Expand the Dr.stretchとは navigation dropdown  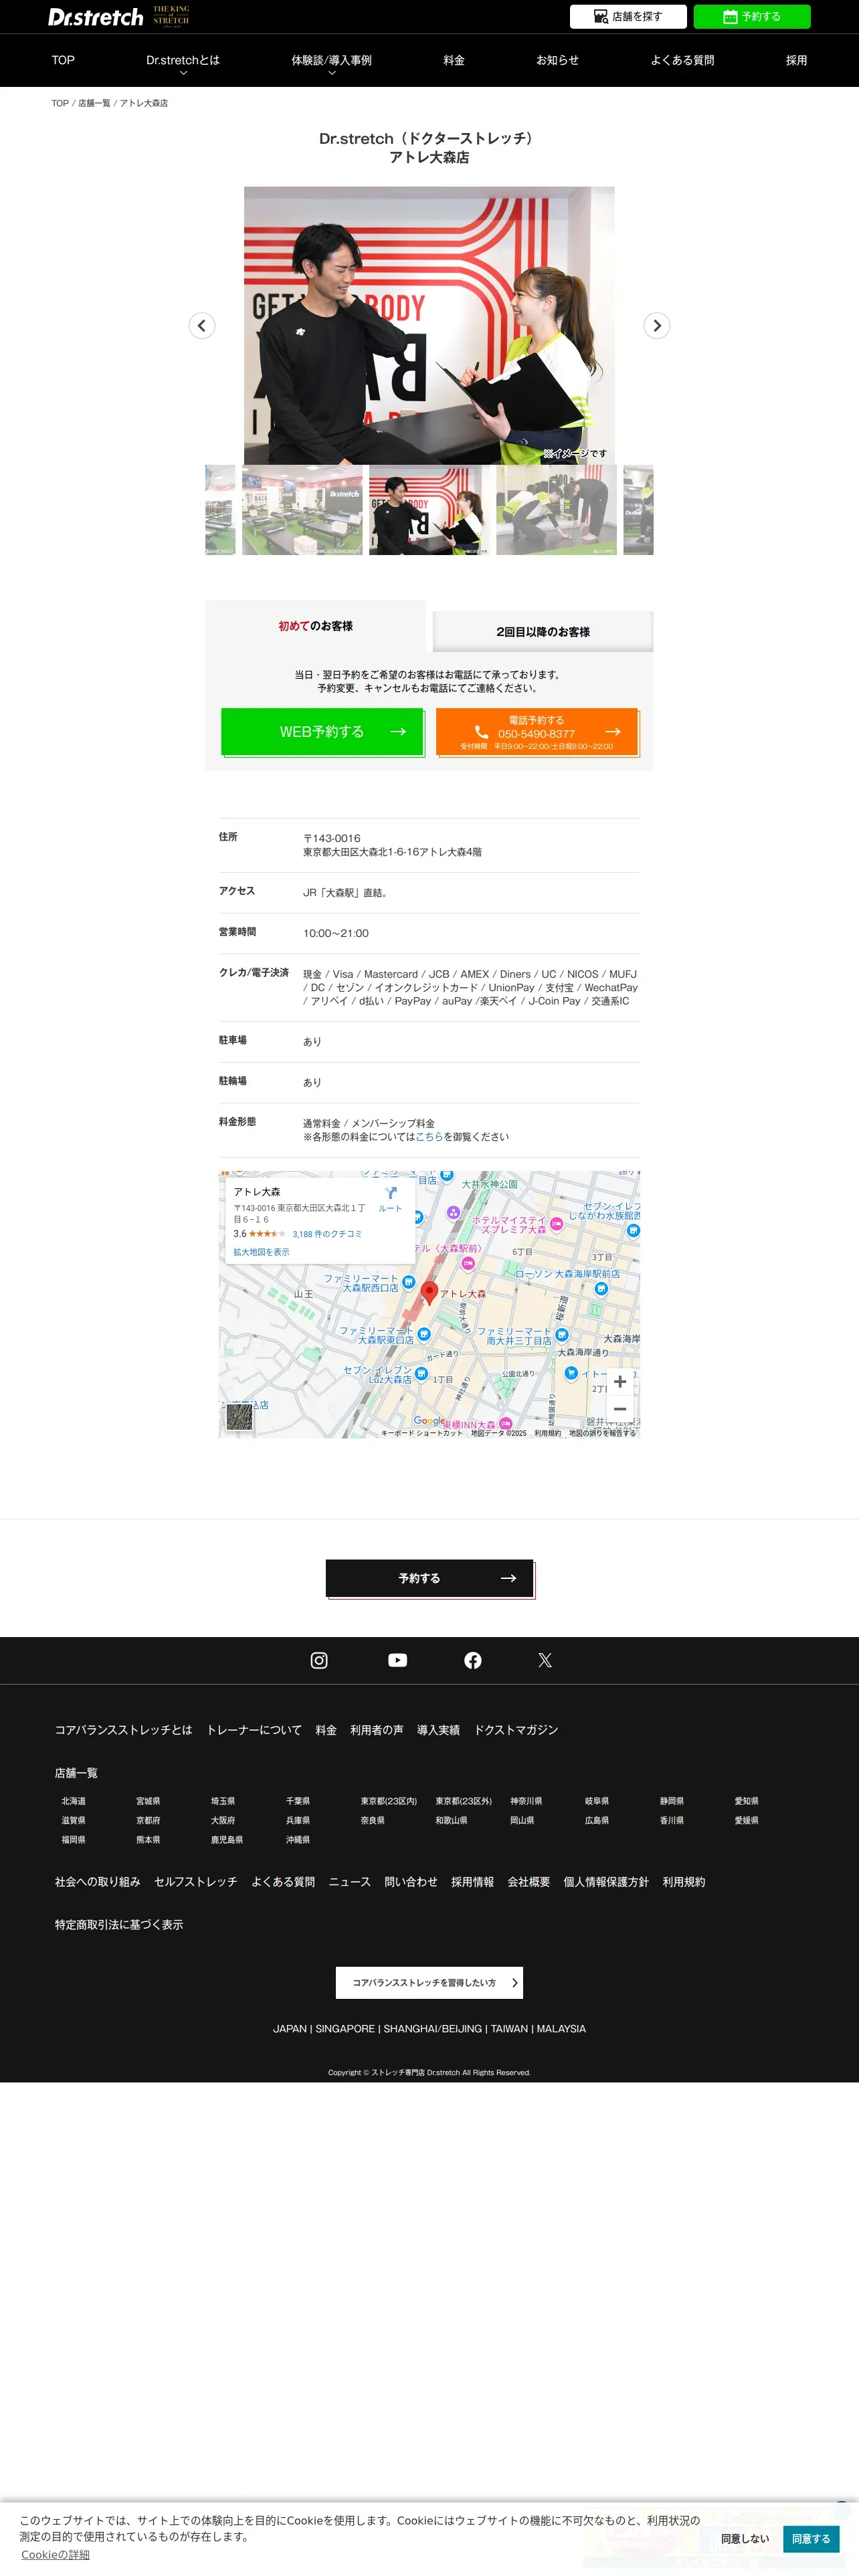click(x=183, y=62)
